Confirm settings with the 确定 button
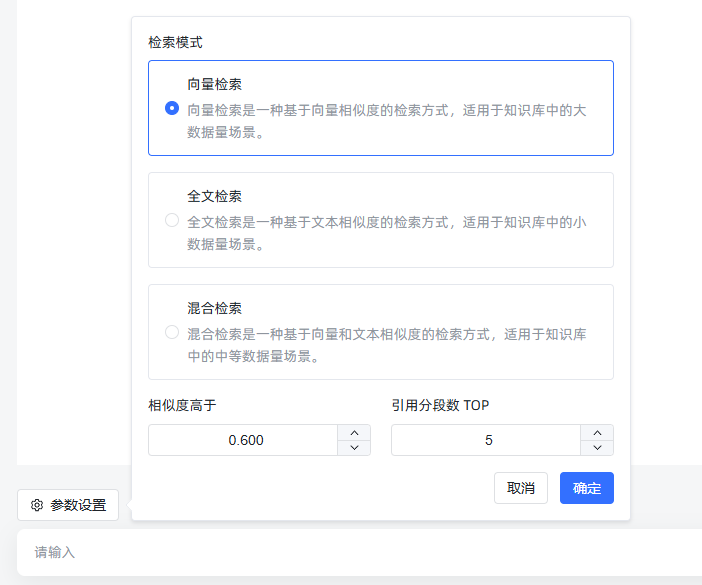 coord(586,488)
